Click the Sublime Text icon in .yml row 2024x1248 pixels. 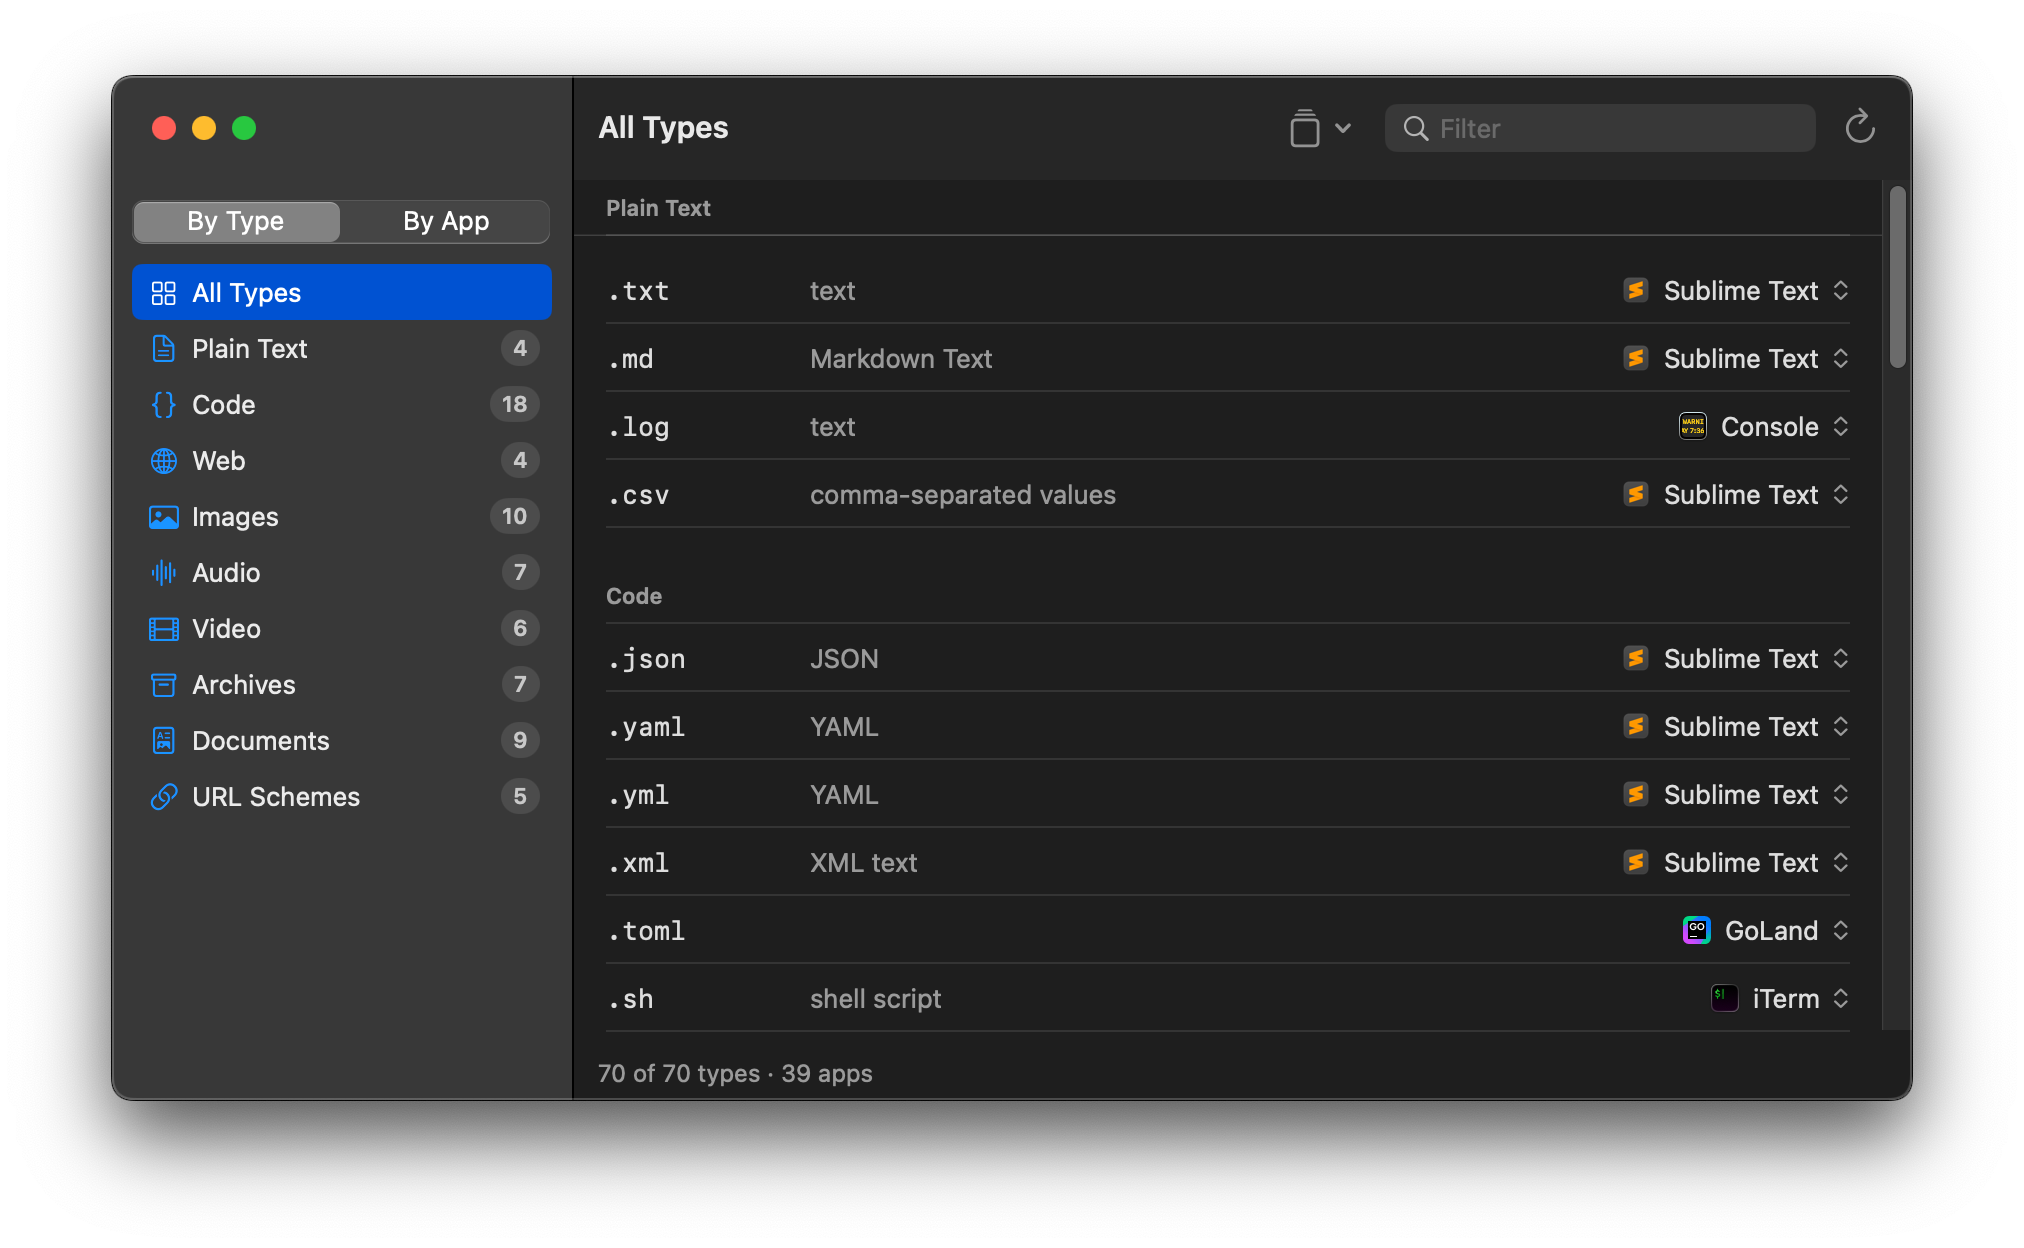click(x=1636, y=795)
